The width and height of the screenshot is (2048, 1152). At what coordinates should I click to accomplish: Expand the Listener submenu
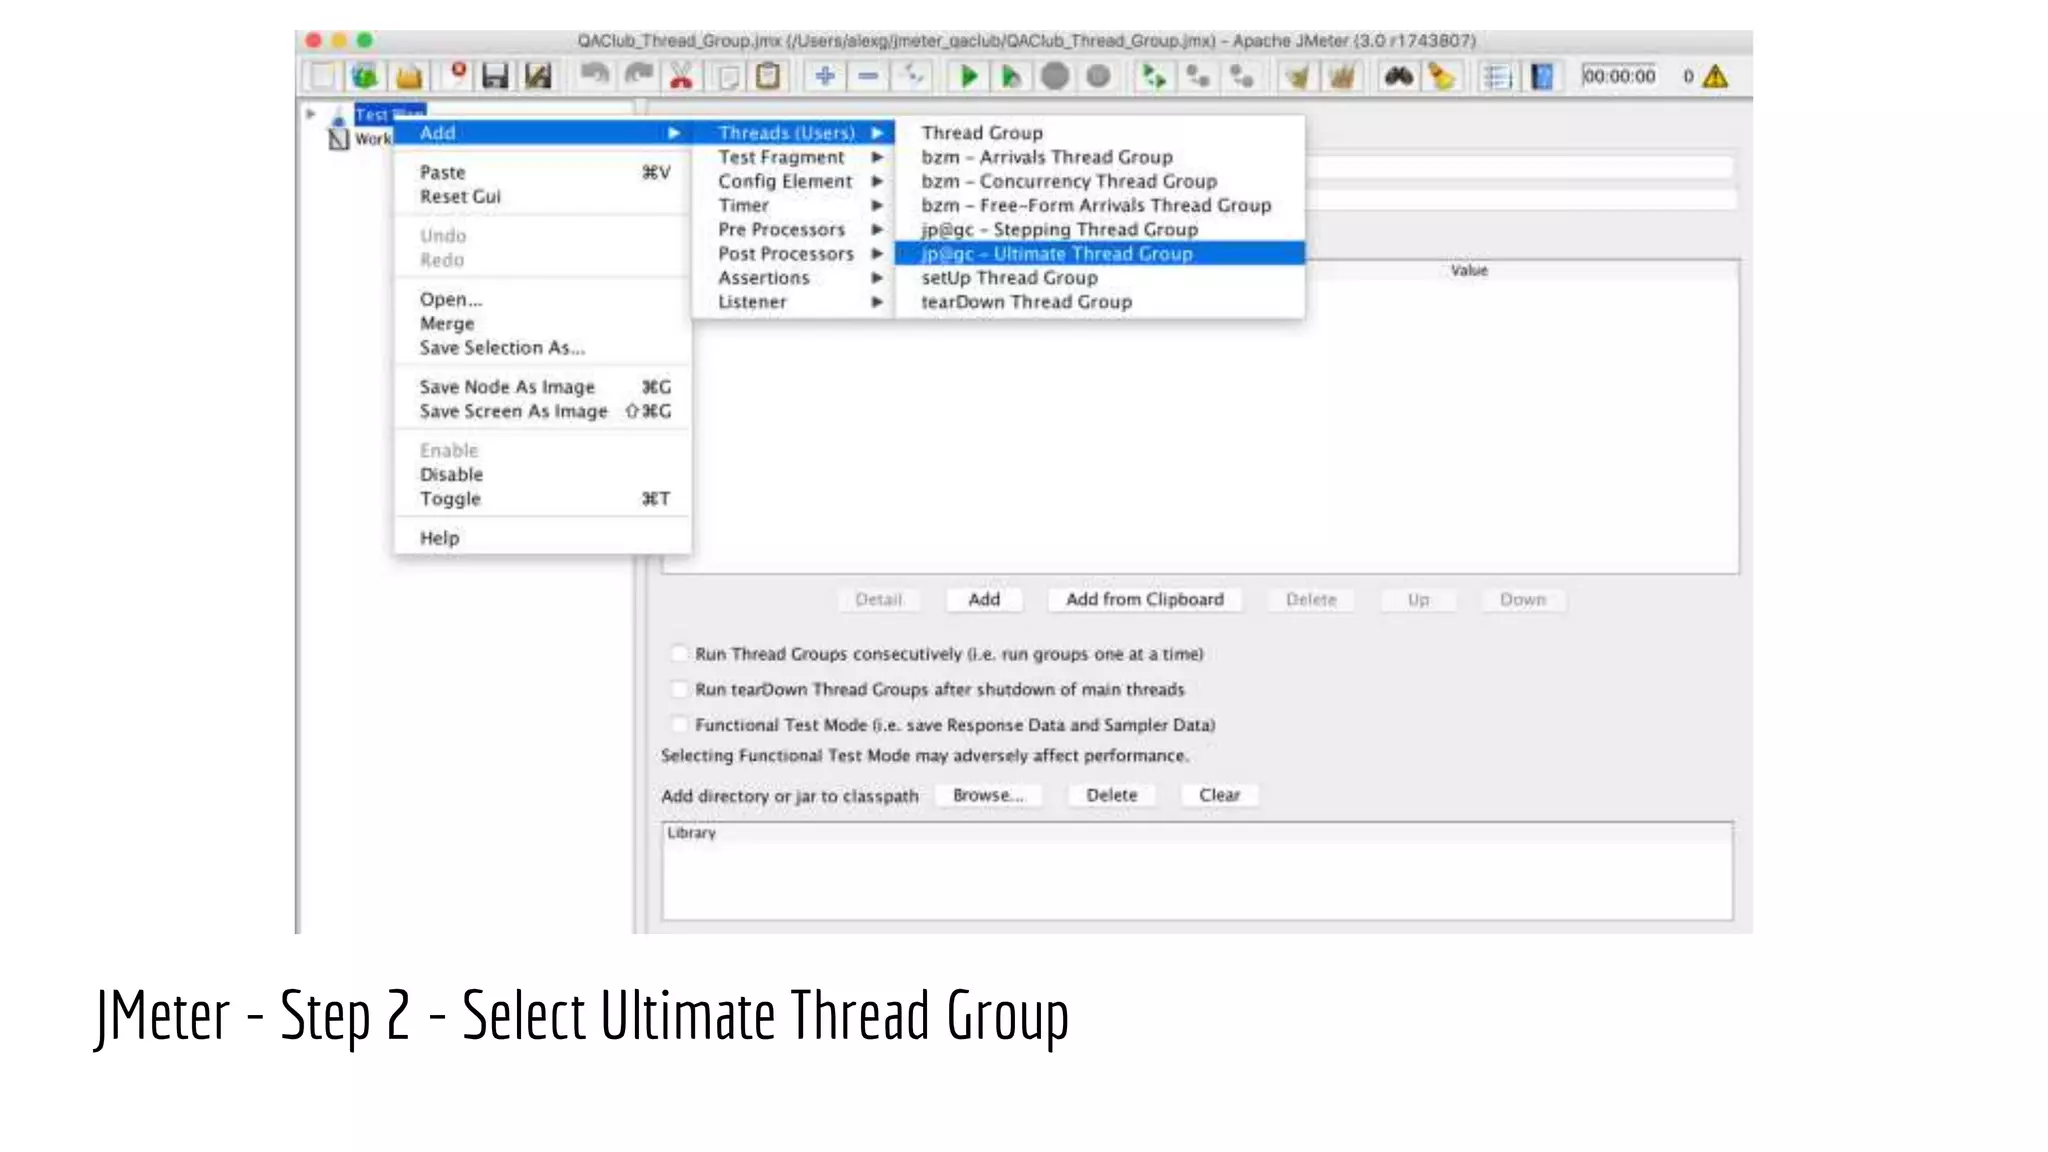[x=793, y=302]
